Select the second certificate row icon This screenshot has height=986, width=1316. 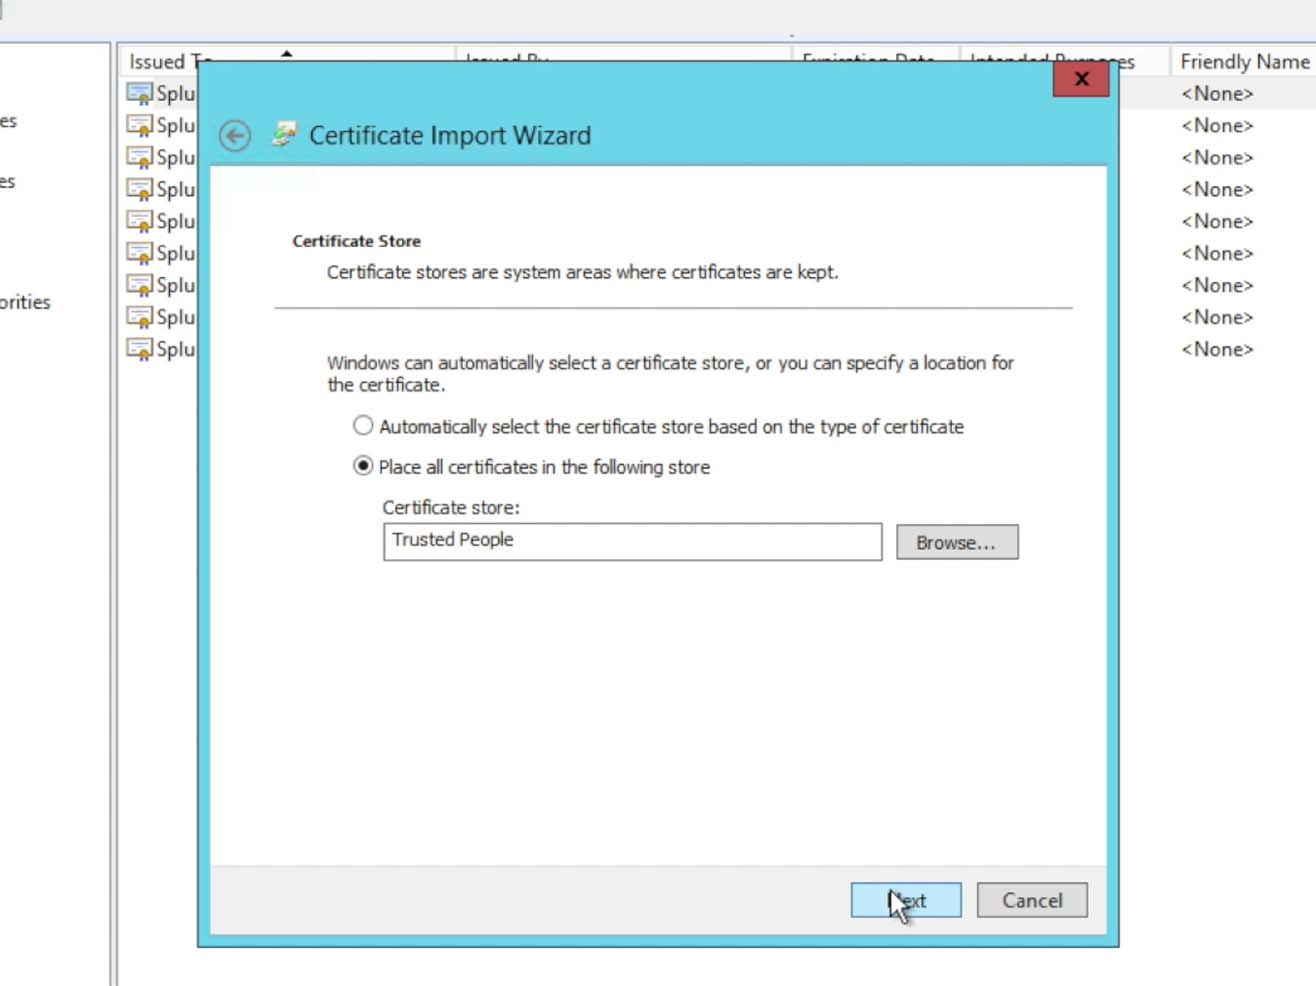139,126
